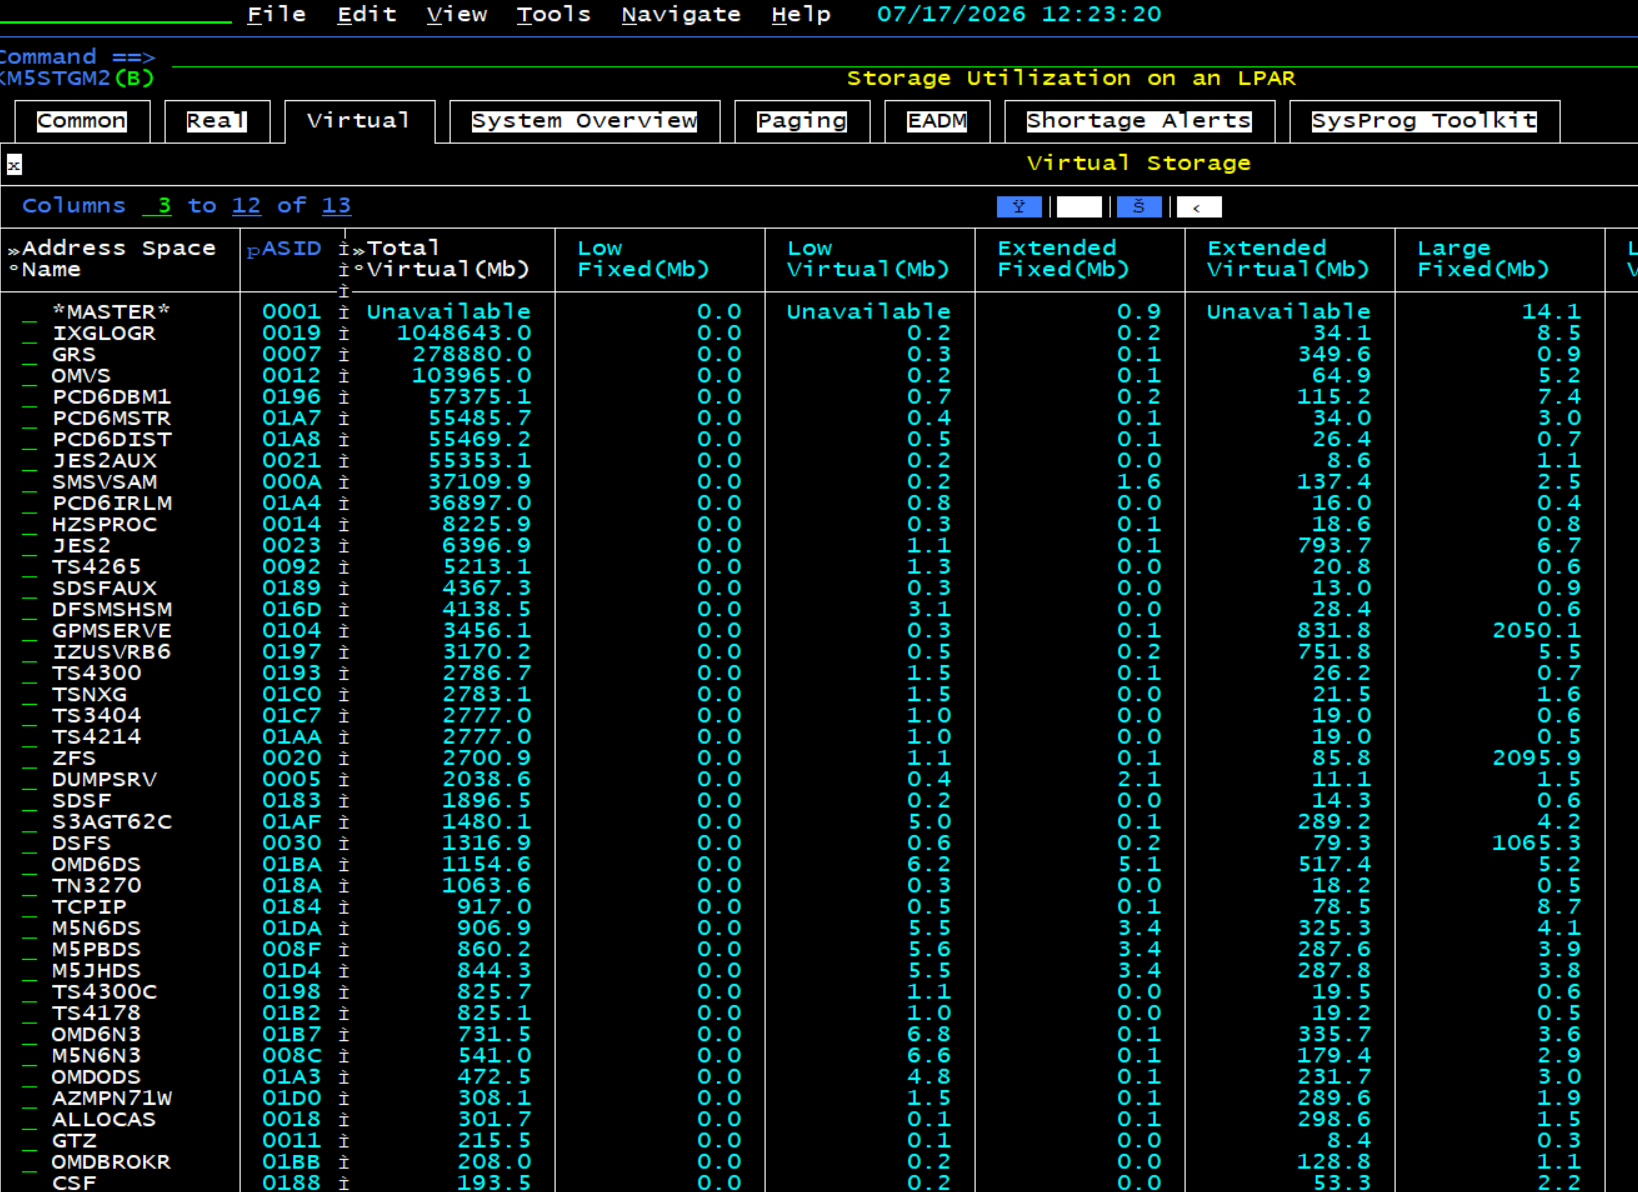Select the OMVS address space name

(x=82, y=376)
